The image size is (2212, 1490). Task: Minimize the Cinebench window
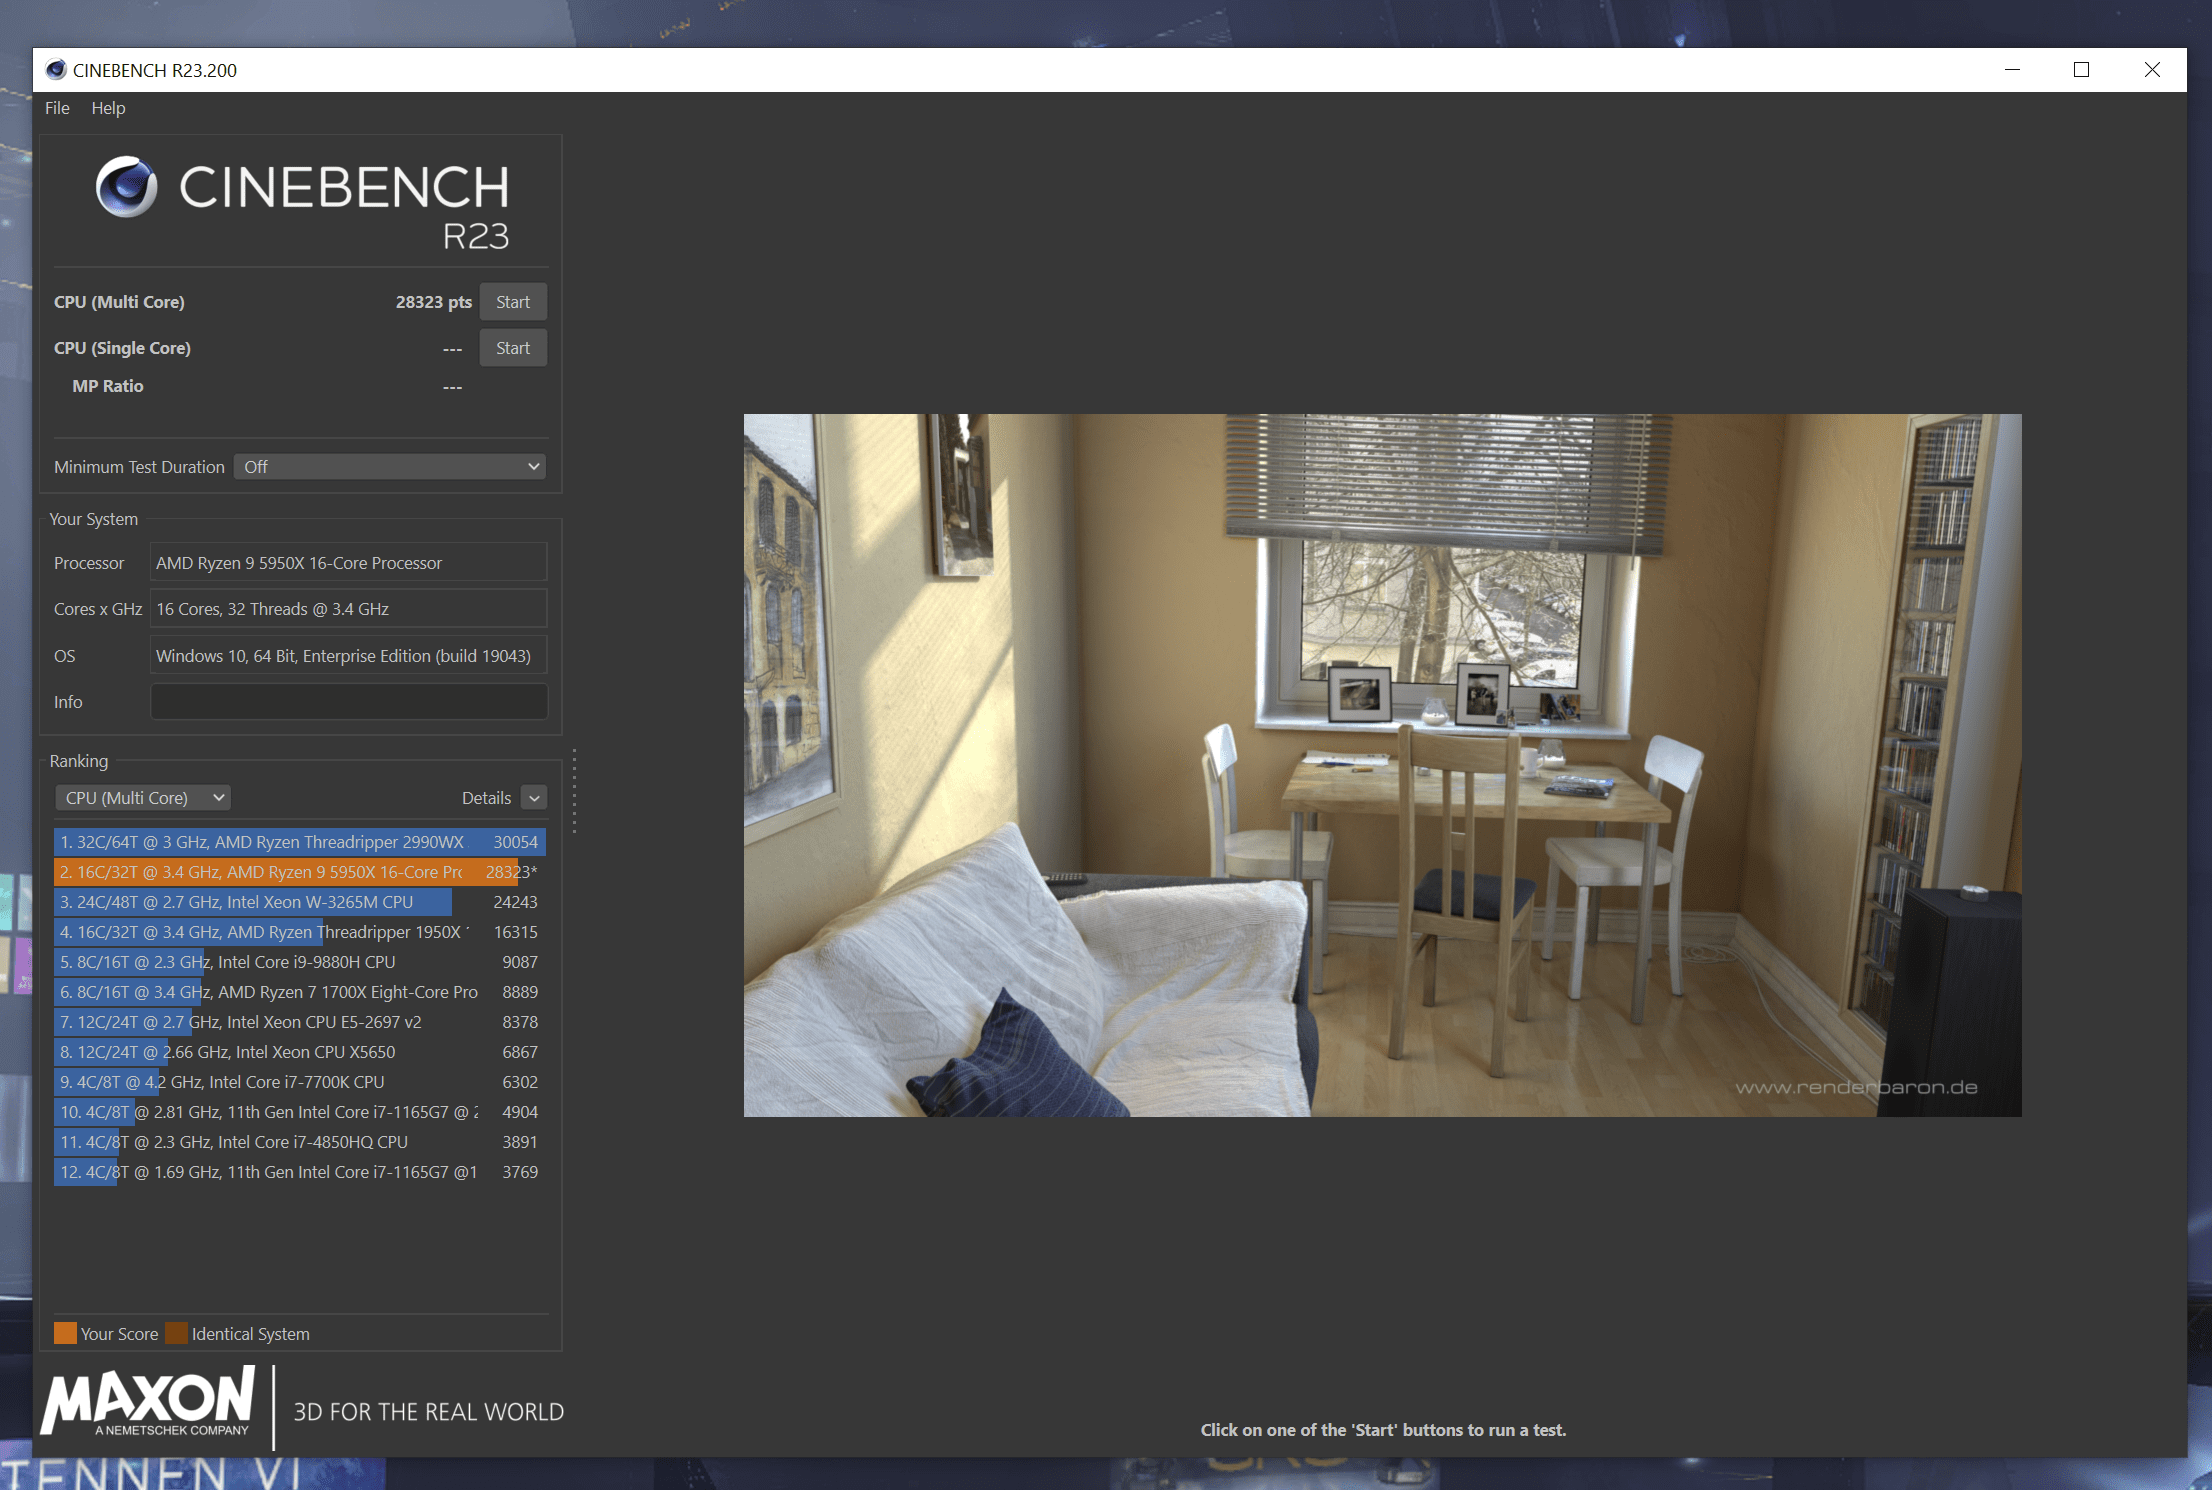(2012, 70)
